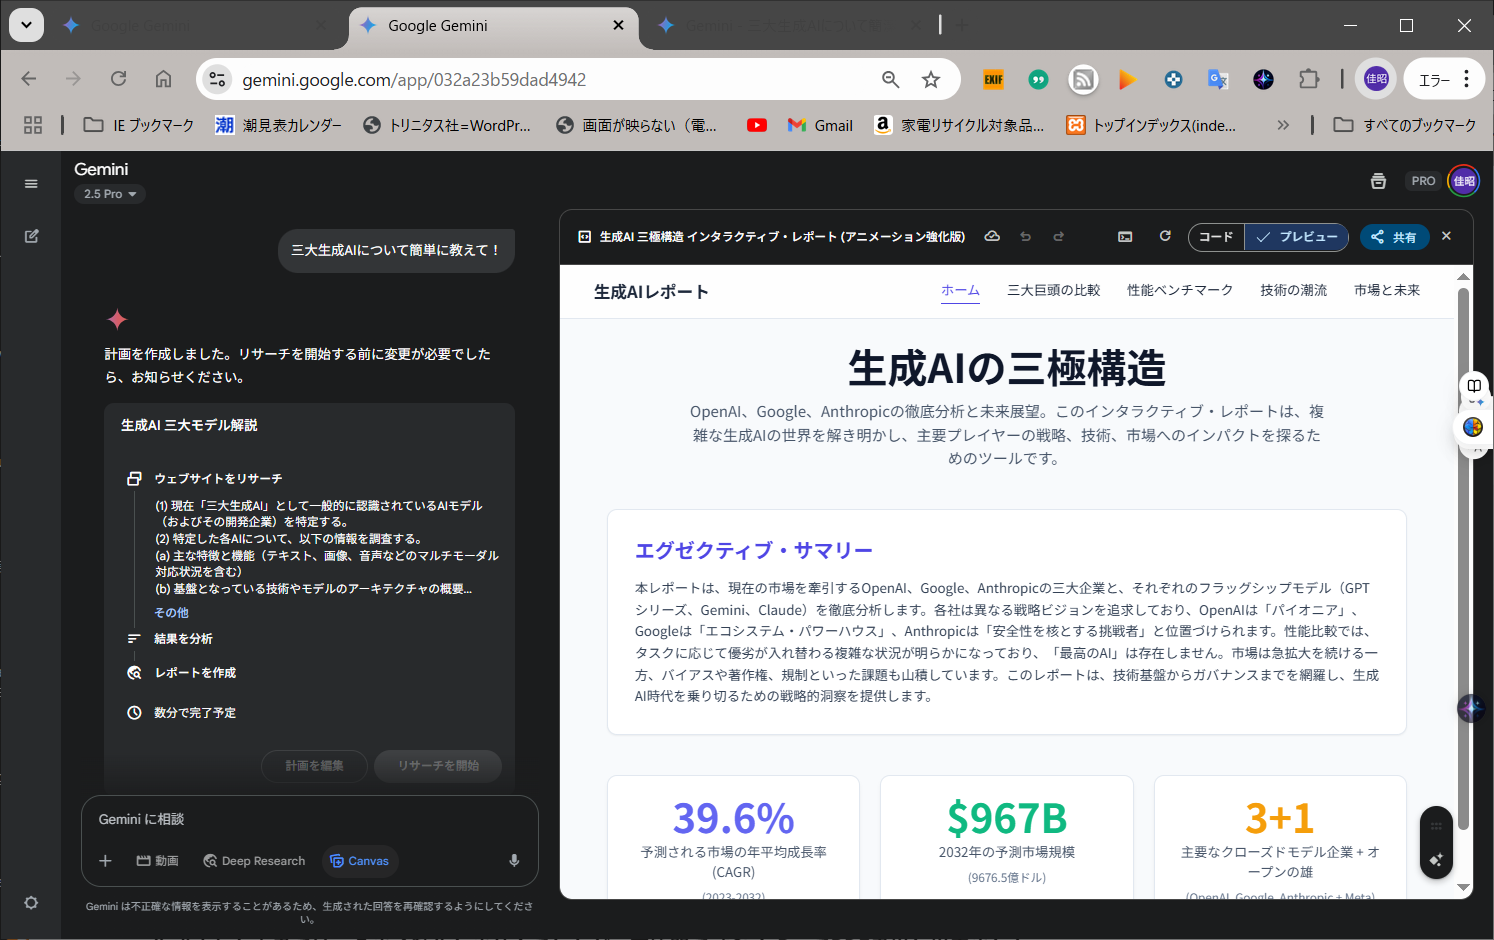The height and width of the screenshot is (940, 1494).
Task: Click the リサーチを開始 button
Action: coord(438,766)
